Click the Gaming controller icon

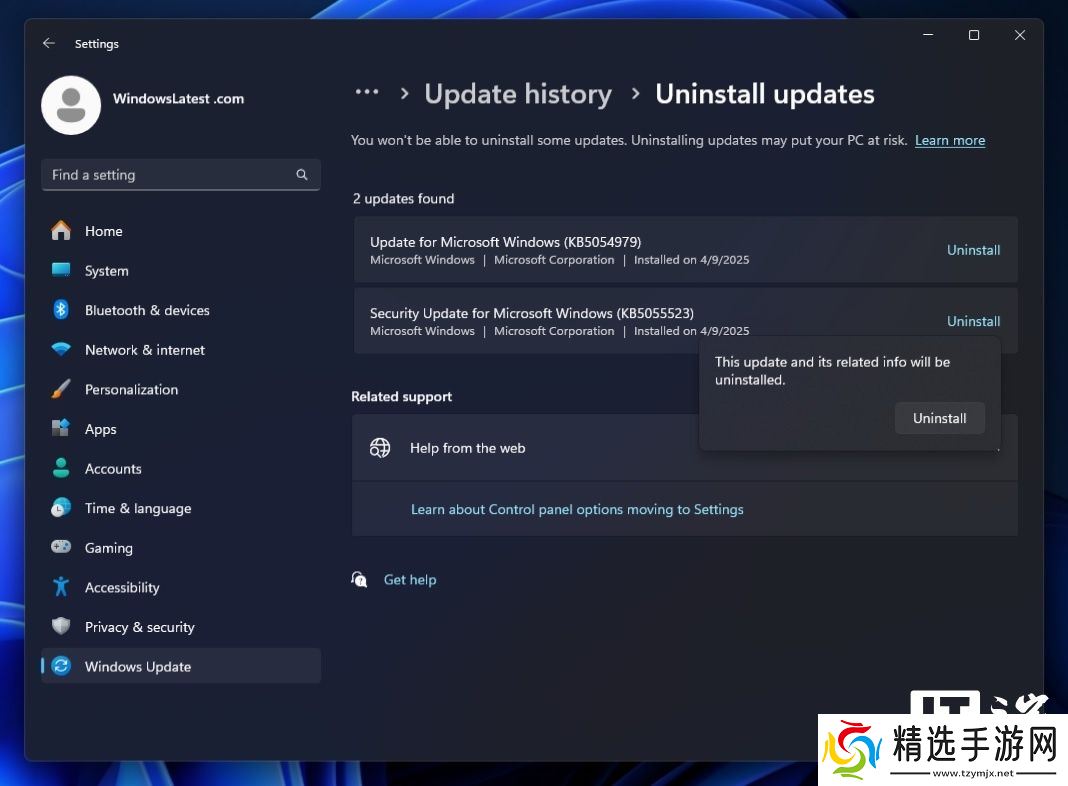[x=61, y=548]
